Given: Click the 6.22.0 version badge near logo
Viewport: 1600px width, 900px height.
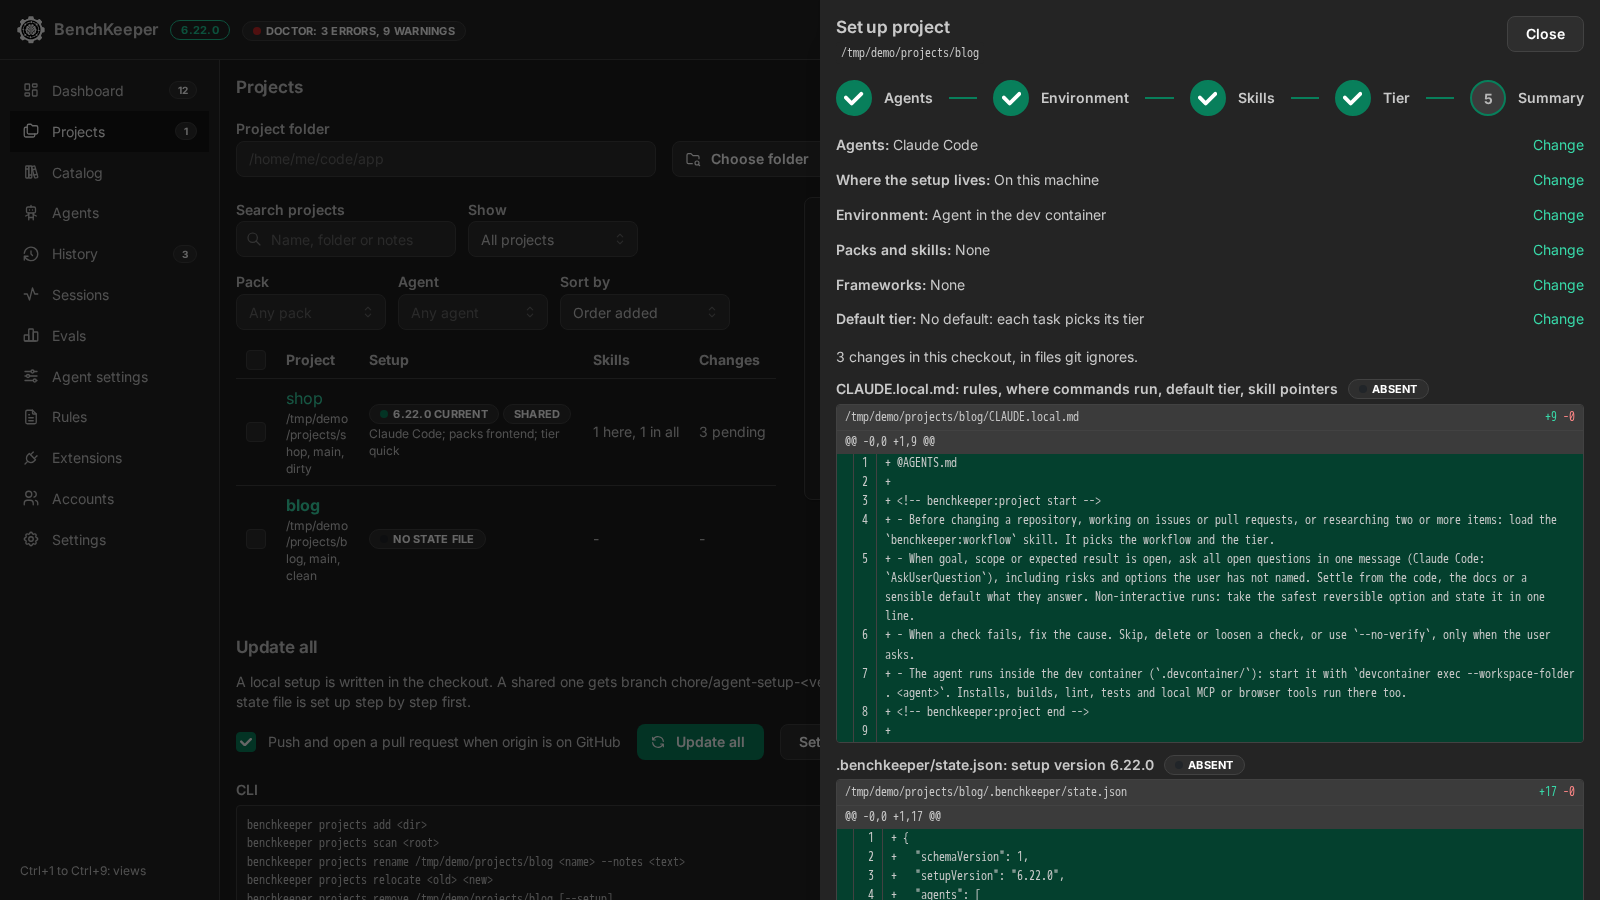Looking at the screenshot, I should pos(200,30).
